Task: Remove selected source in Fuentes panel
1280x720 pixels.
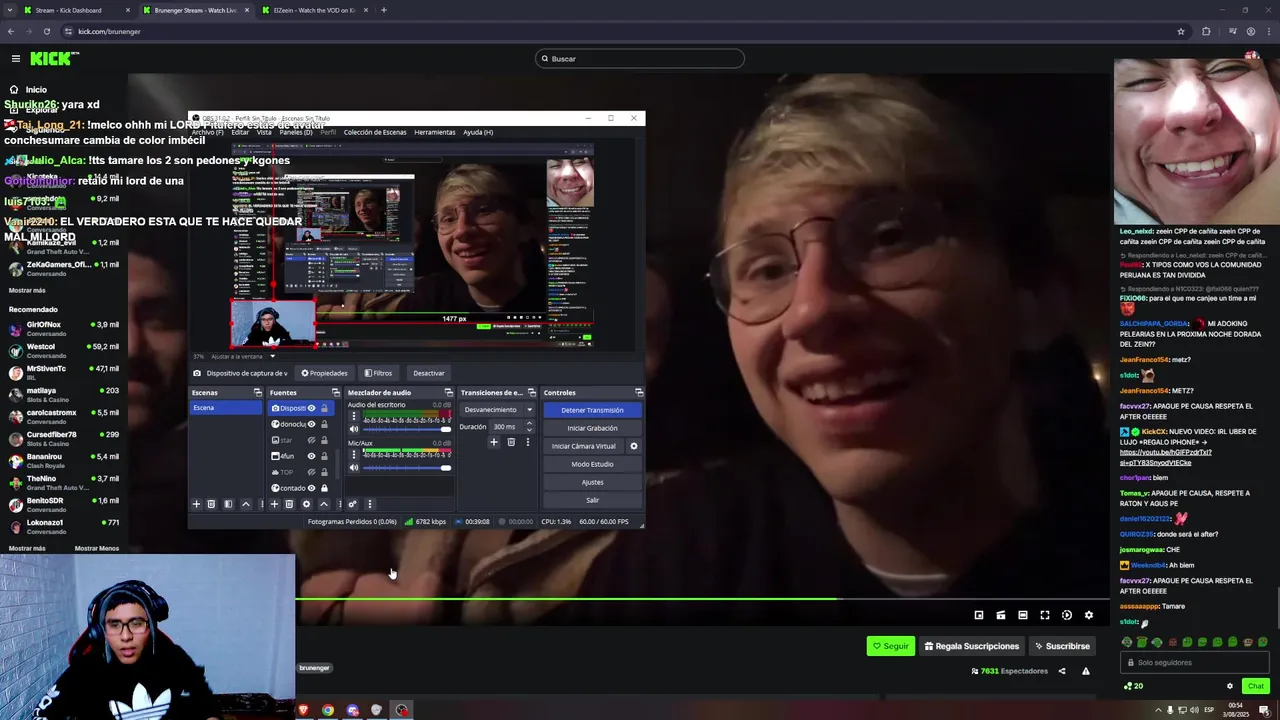Action: click(289, 504)
